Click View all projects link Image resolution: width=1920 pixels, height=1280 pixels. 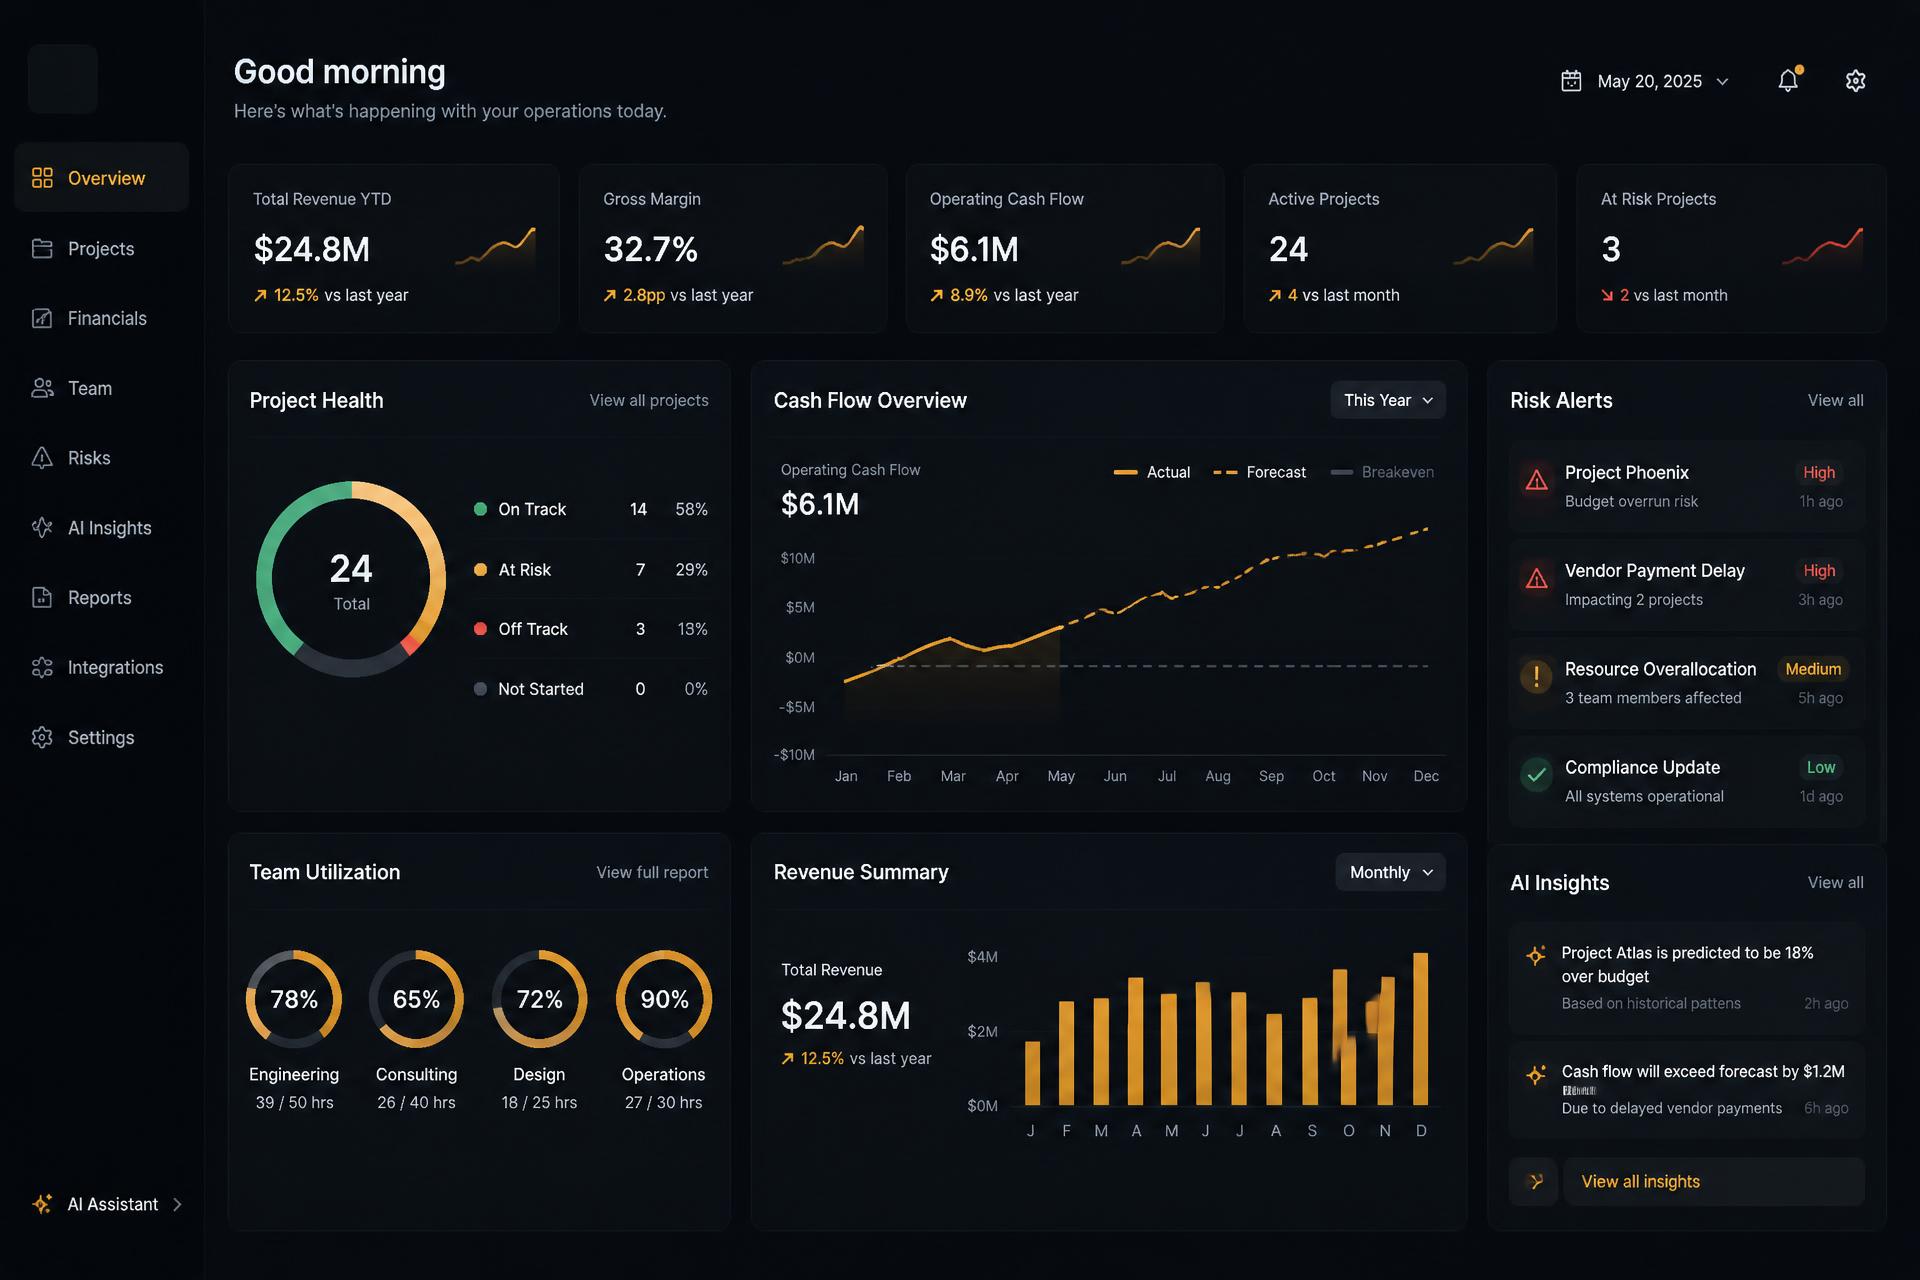coord(649,400)
